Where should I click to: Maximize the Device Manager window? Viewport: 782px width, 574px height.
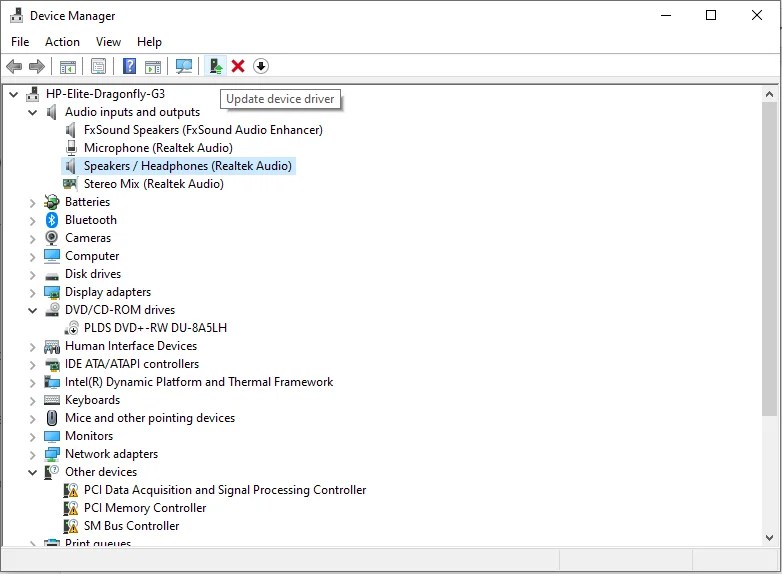pyautogui.click(x=711, y=15)
